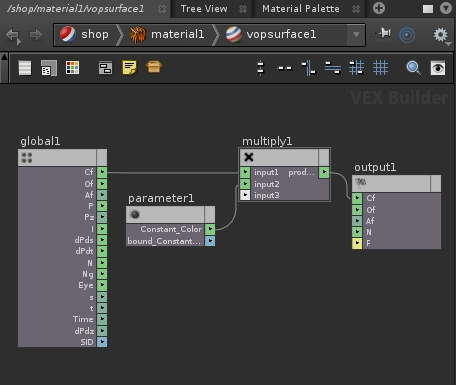Open the tree list panel icon
Image resolution: width=456 pixels, height=385 pixels.
point(49,68)
